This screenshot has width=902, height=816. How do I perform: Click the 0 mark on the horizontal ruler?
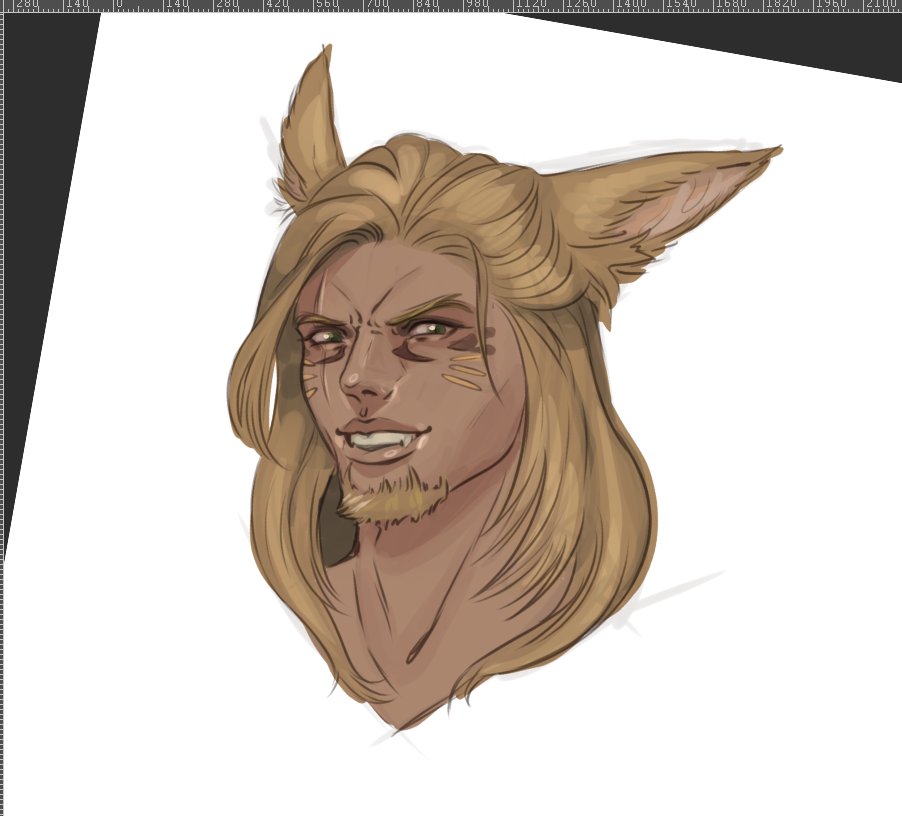[x=113, y=7]
